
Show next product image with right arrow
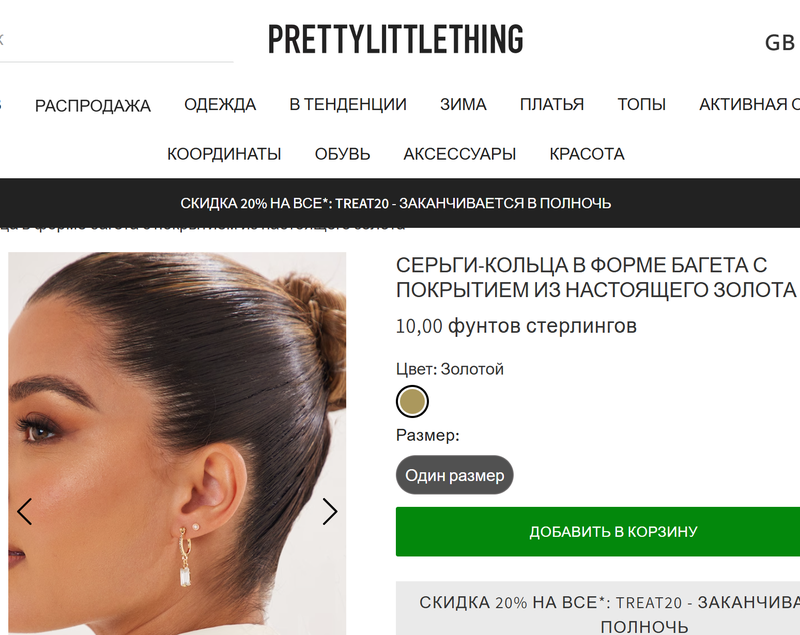(x=330, y=512)
